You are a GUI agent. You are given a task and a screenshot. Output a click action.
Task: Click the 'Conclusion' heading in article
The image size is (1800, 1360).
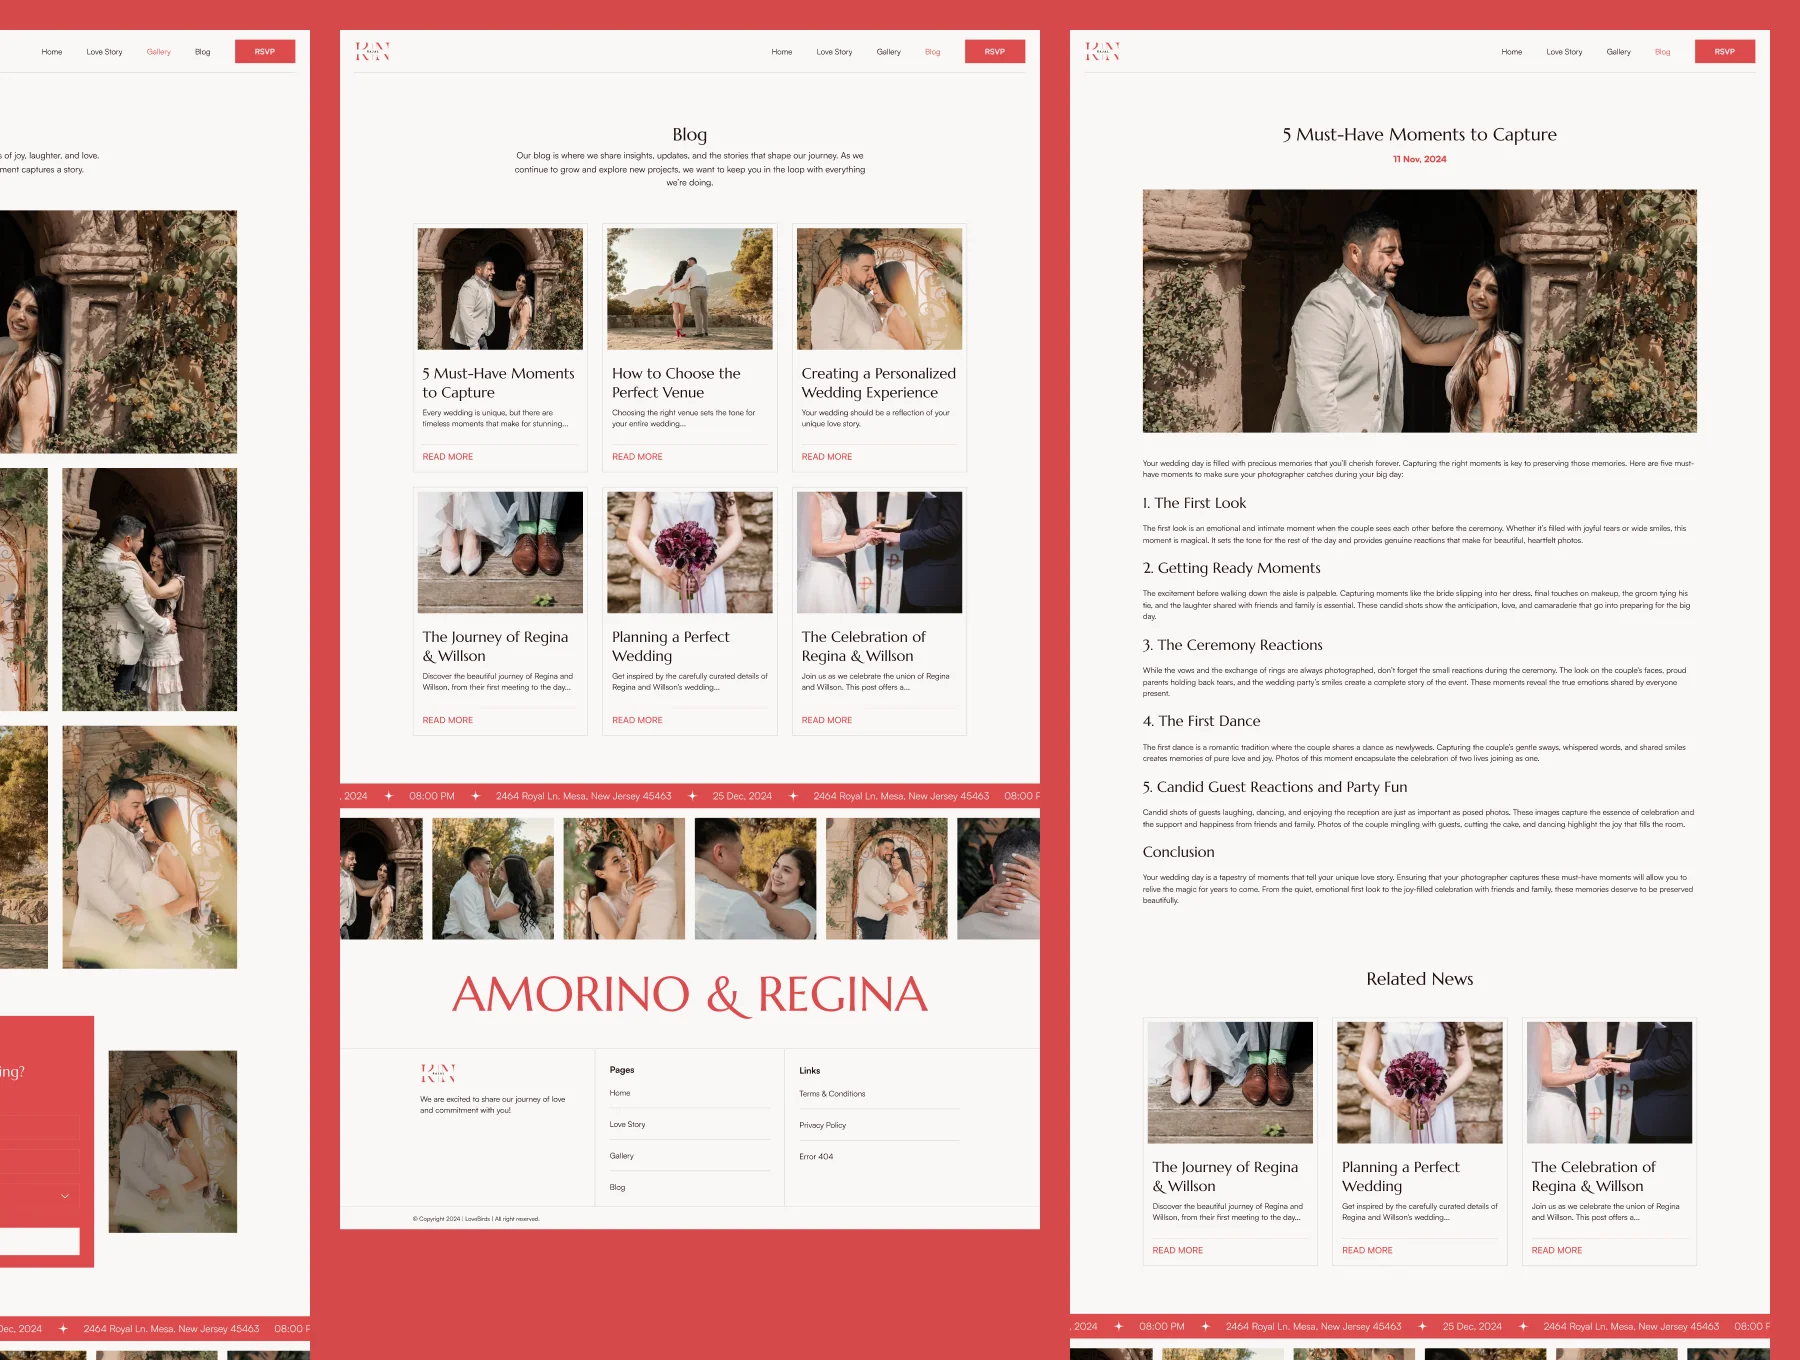(1179, 852)
